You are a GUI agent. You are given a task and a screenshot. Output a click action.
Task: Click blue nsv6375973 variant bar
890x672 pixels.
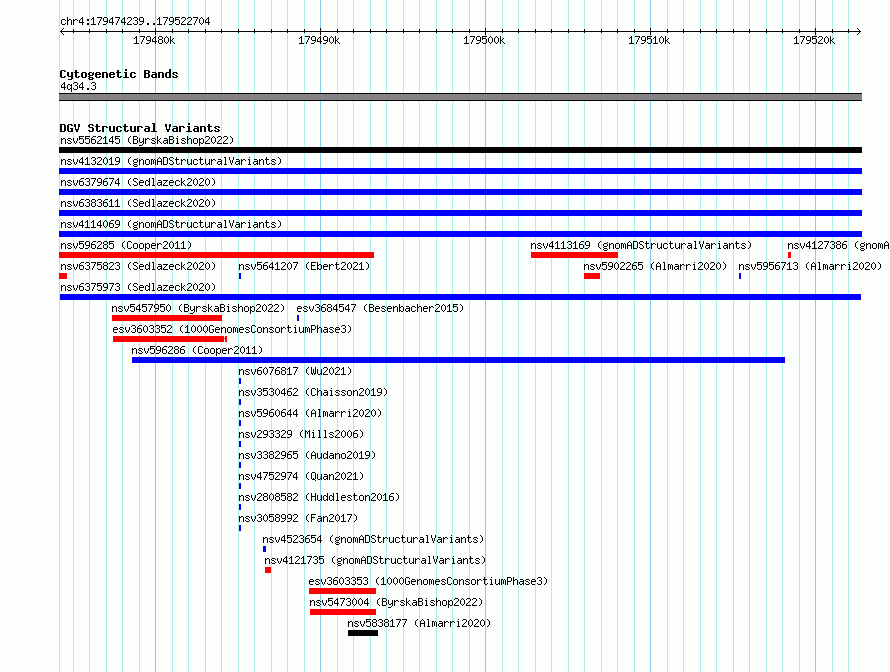[x=460, y=297]
